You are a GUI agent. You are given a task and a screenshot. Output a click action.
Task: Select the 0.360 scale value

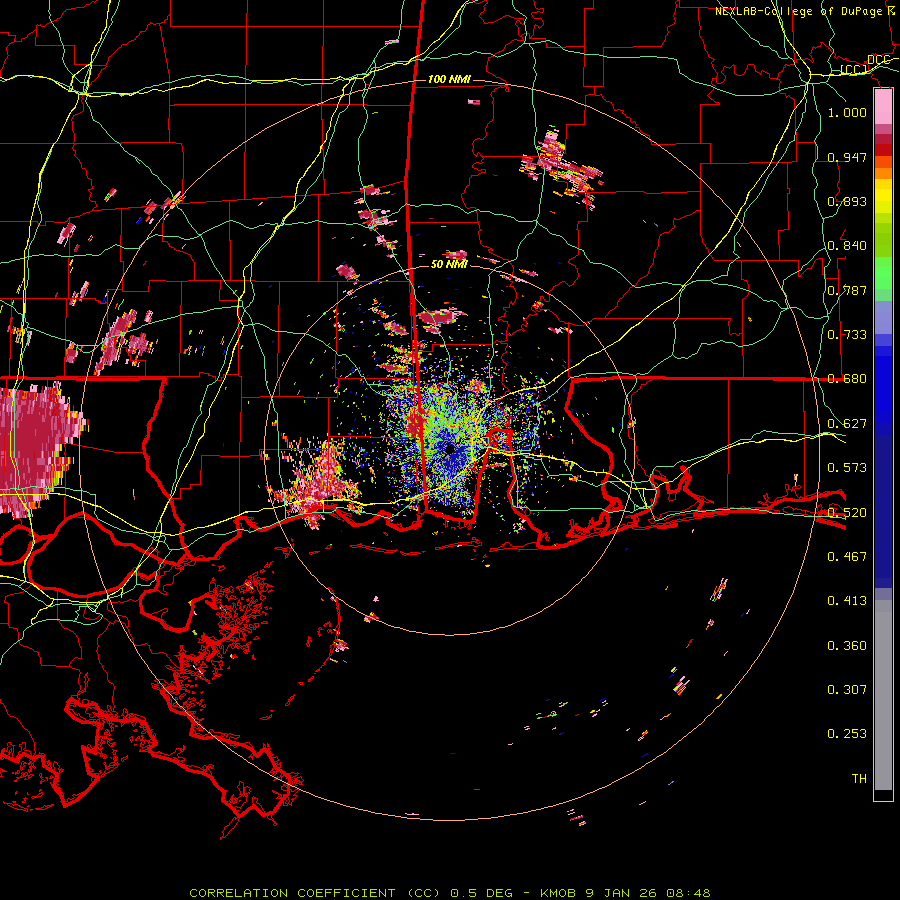tap(847, 646)
